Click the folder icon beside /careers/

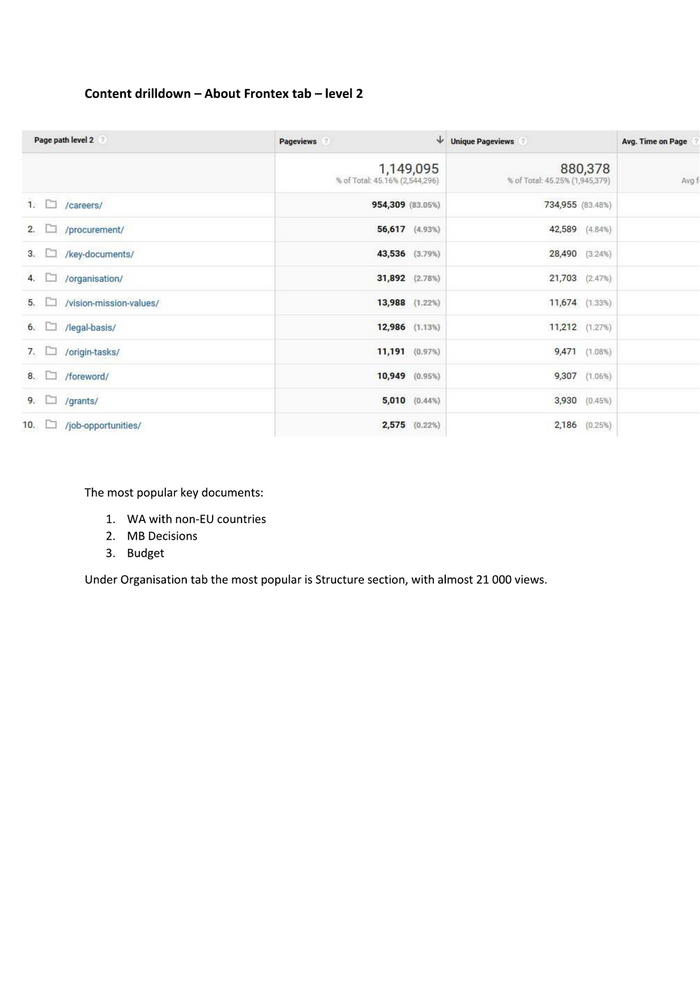tap(51, 205)
